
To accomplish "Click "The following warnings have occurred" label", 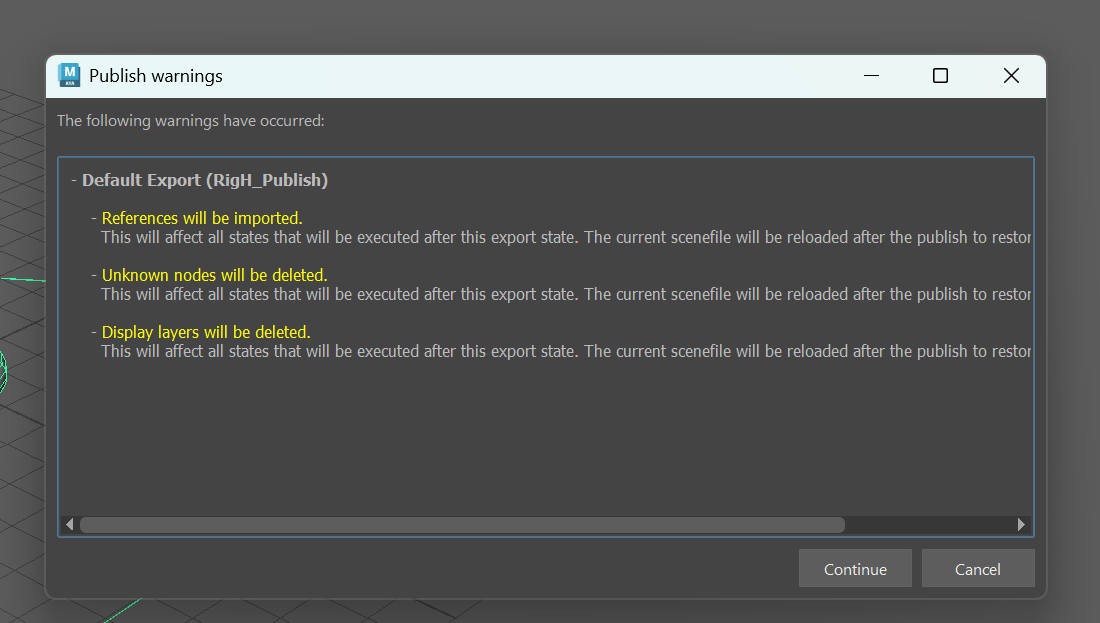I will pyautogui.click(x=190, y=121).
